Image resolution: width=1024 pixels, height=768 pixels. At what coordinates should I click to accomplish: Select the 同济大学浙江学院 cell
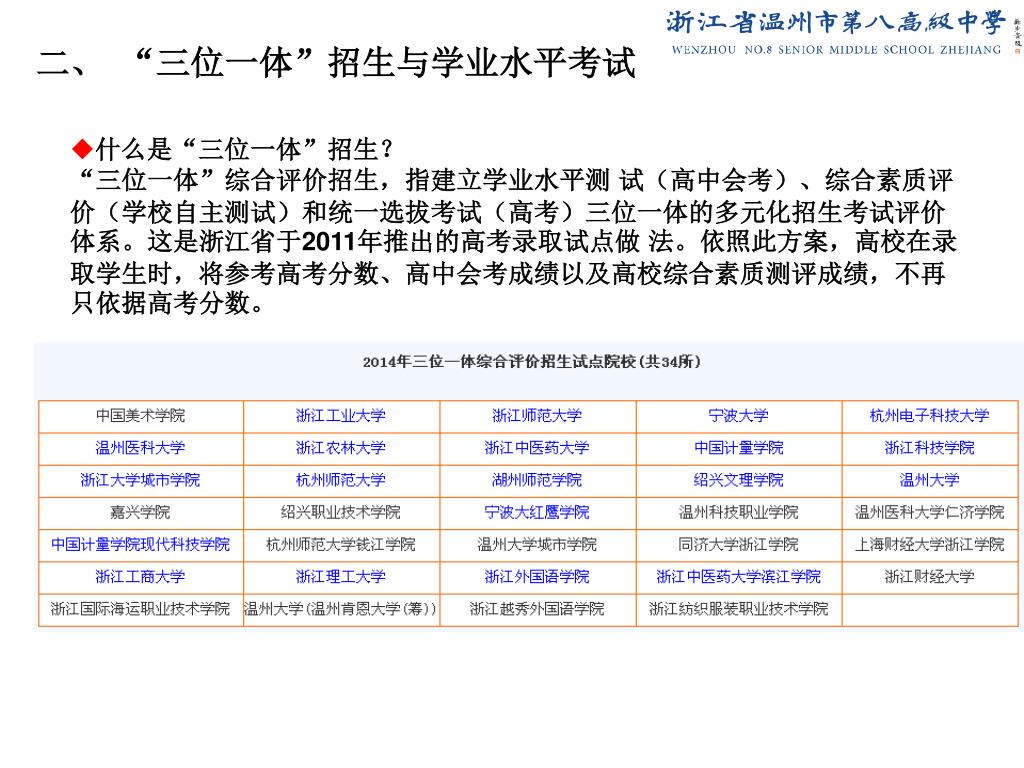coord(739,545)
